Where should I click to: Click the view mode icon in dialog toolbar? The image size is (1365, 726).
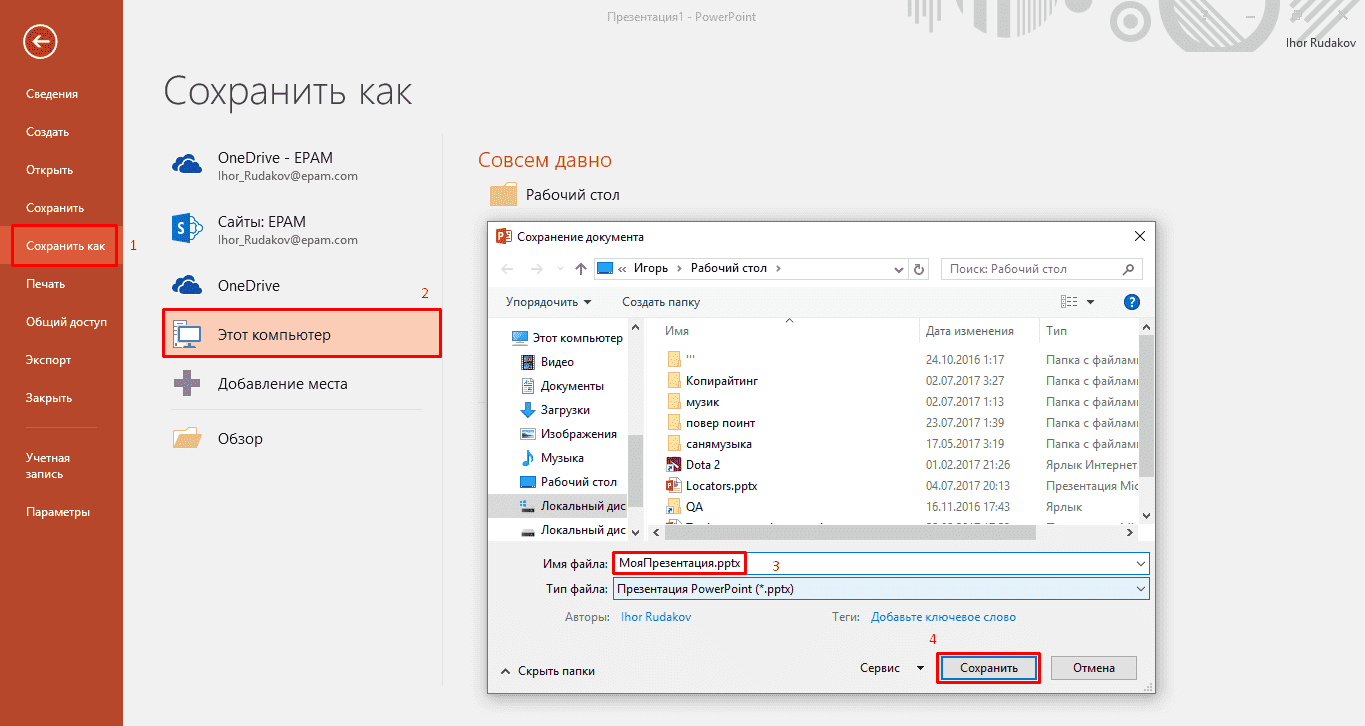pos(1069,301)
